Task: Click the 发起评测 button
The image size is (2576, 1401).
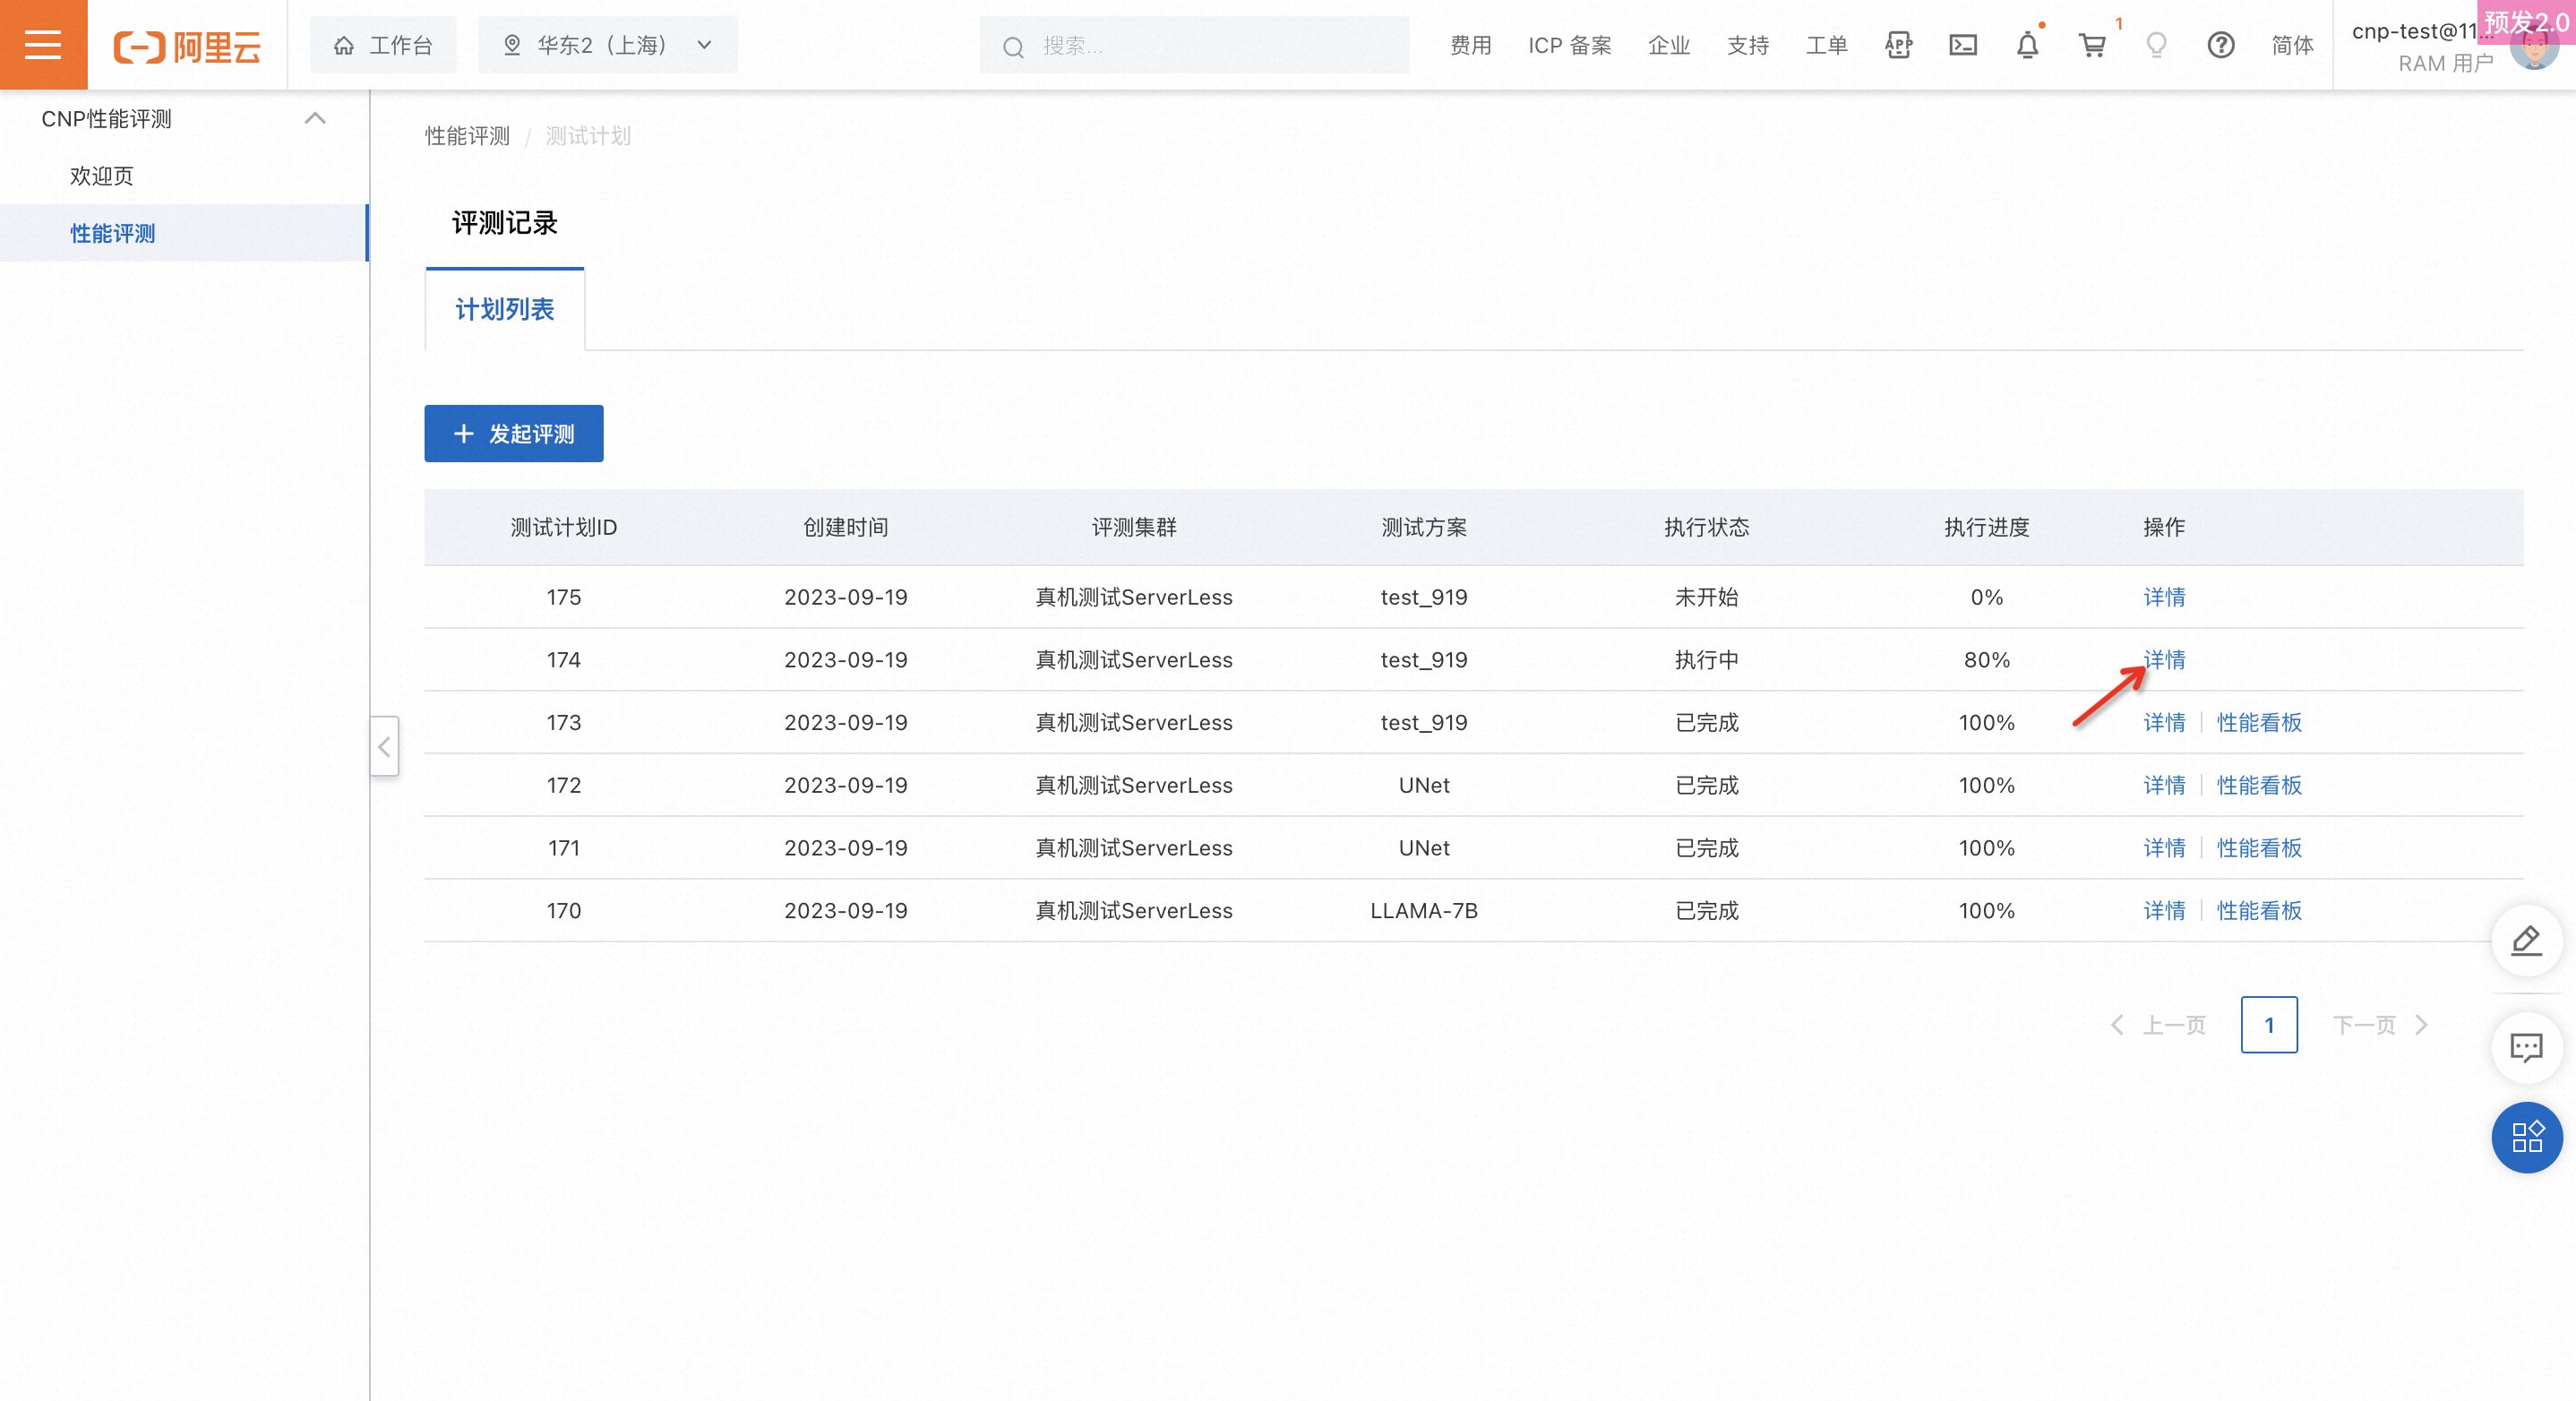Action: coord(513,433)
